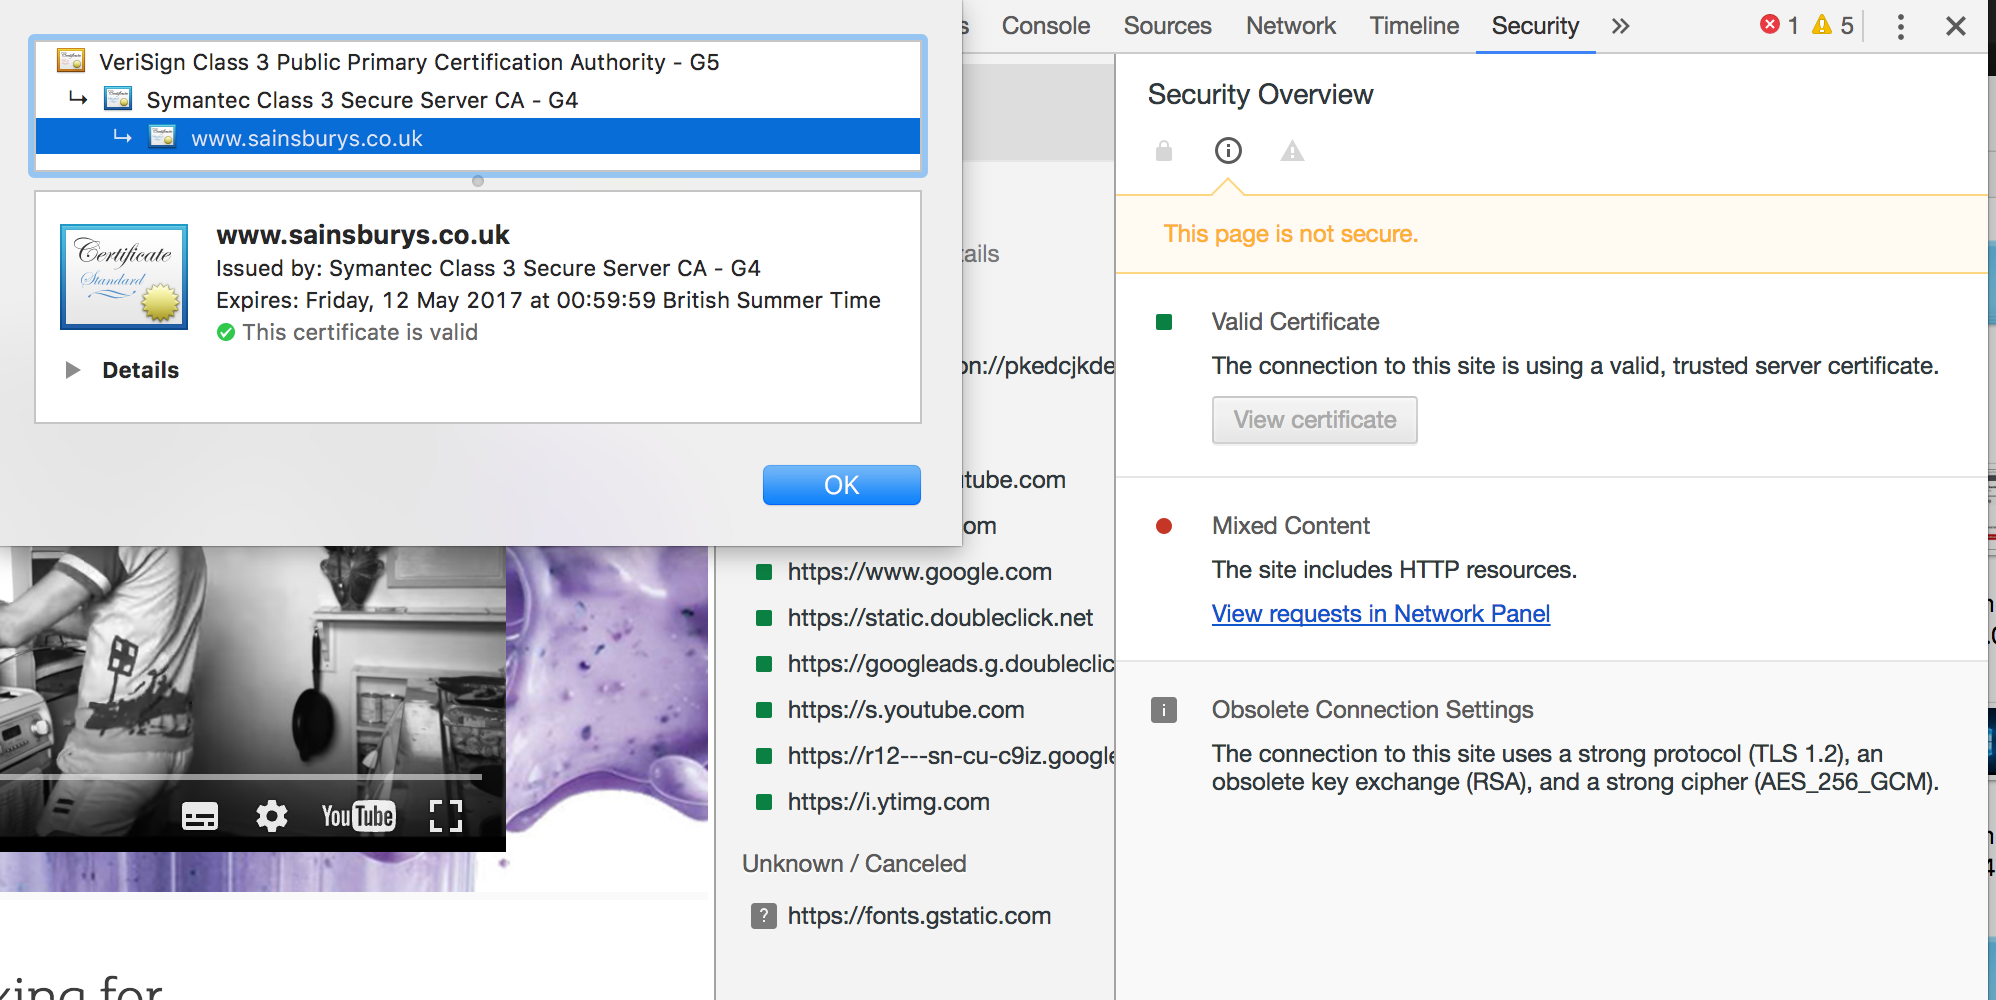Click red dot beside Mixed Content
The height and width of the screenshot is (1000, 1996).
[x=1164, y=526]
